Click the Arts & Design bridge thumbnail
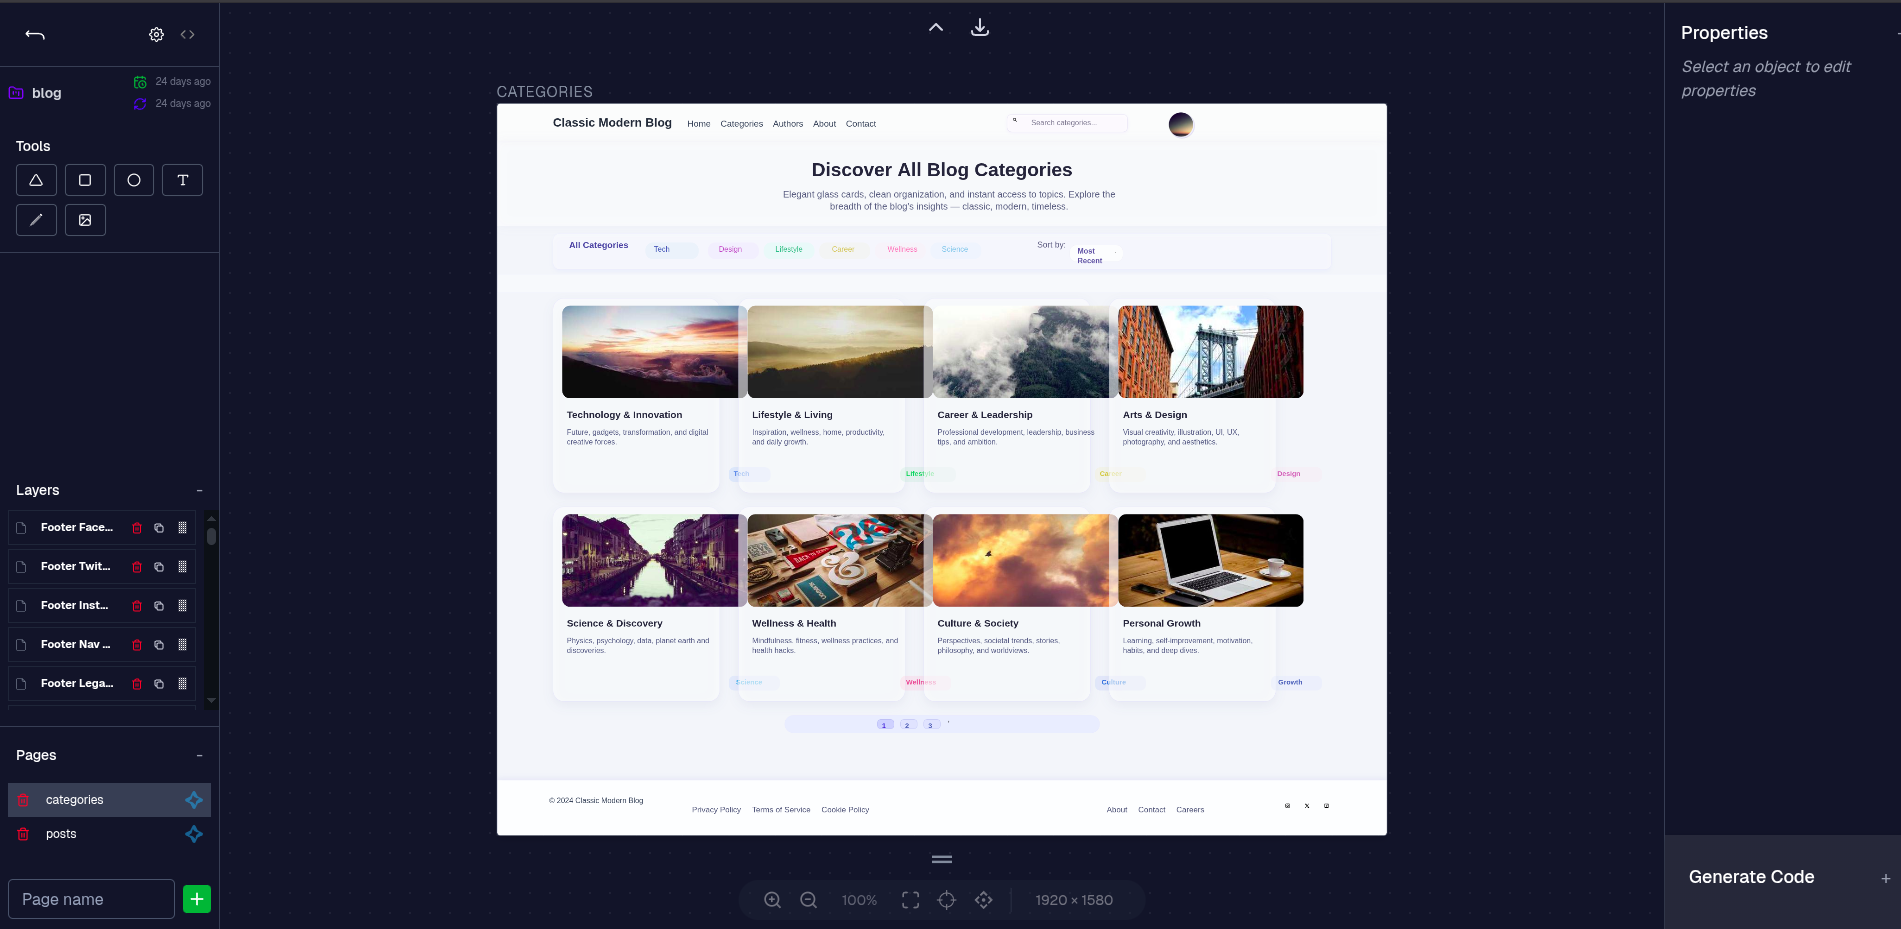Image resolution: width=1901 pixels, height=929 pixels. click(1211, 352)
